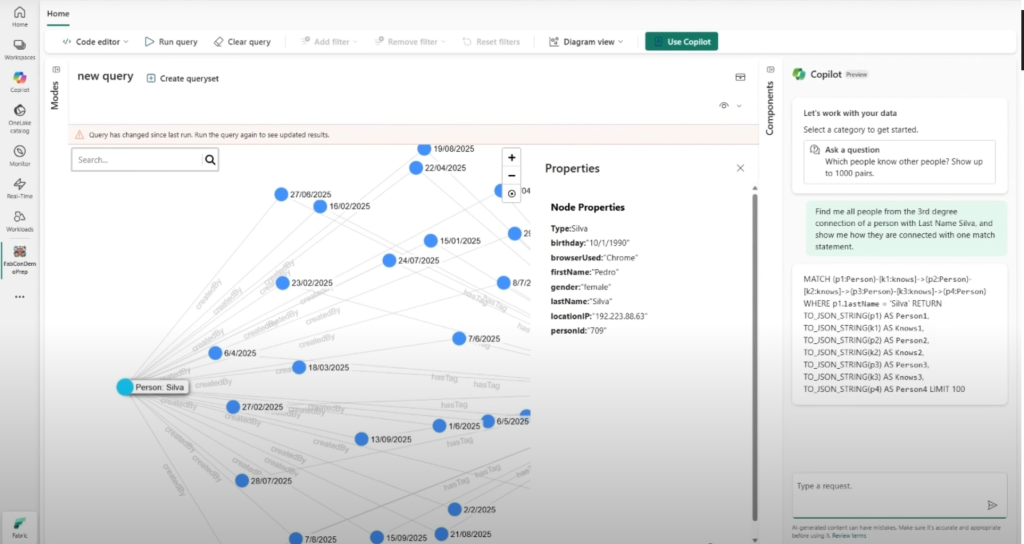Select the Home tab
Screen dimensions: 1024x544
coord(58,13)
